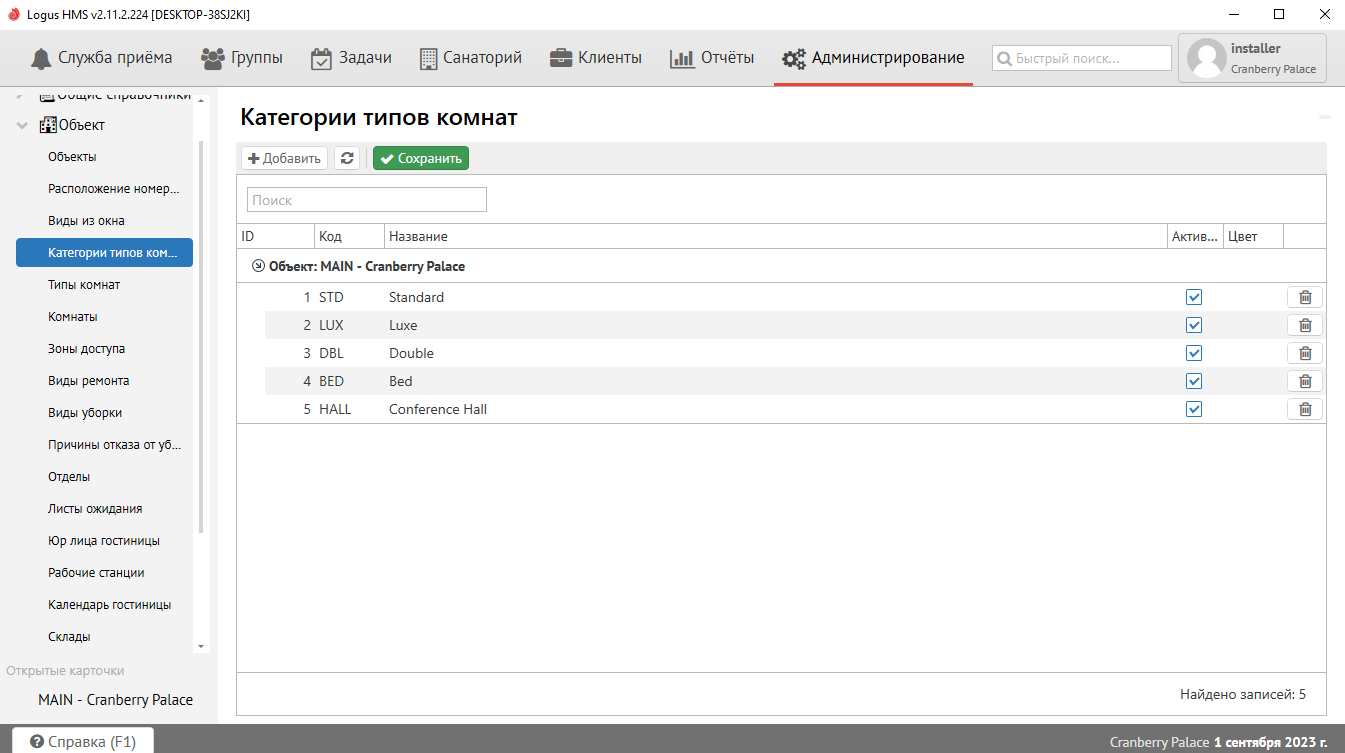
Task: Toggle active checkbox for Double
Action: pos(1193,353)
